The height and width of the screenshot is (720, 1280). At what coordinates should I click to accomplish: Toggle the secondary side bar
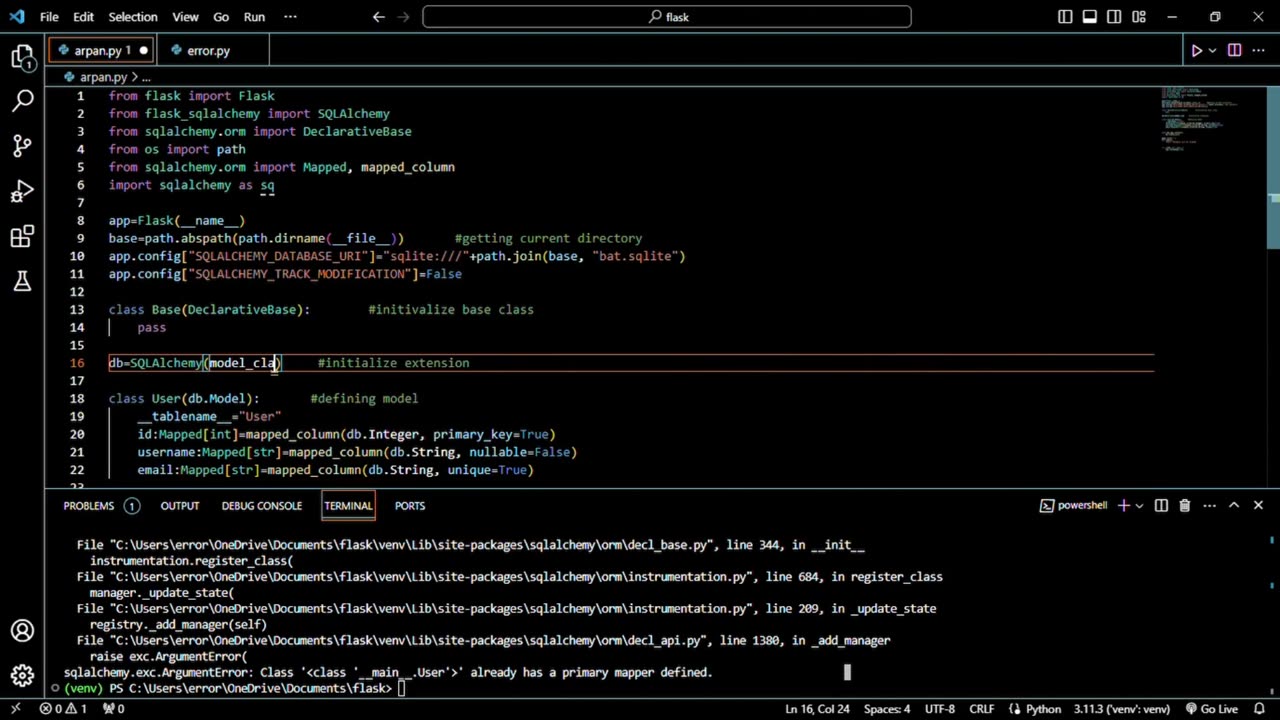[x=1114, y=17]
